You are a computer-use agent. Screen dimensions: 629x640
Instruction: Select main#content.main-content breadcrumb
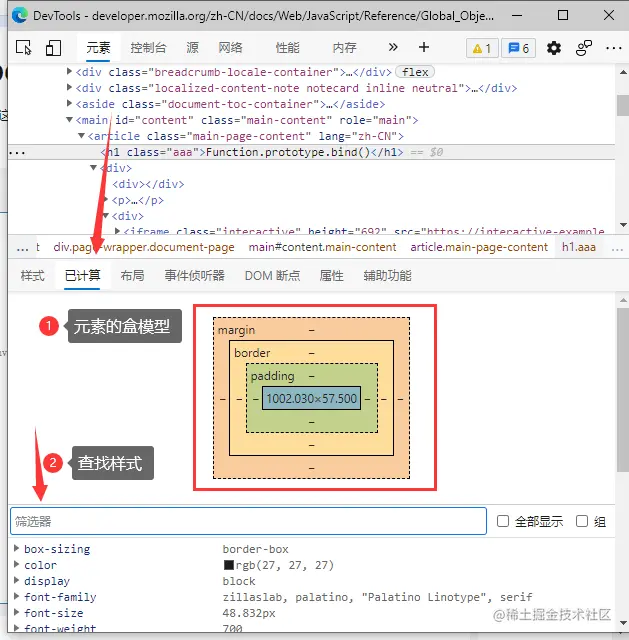pos(322,247)
